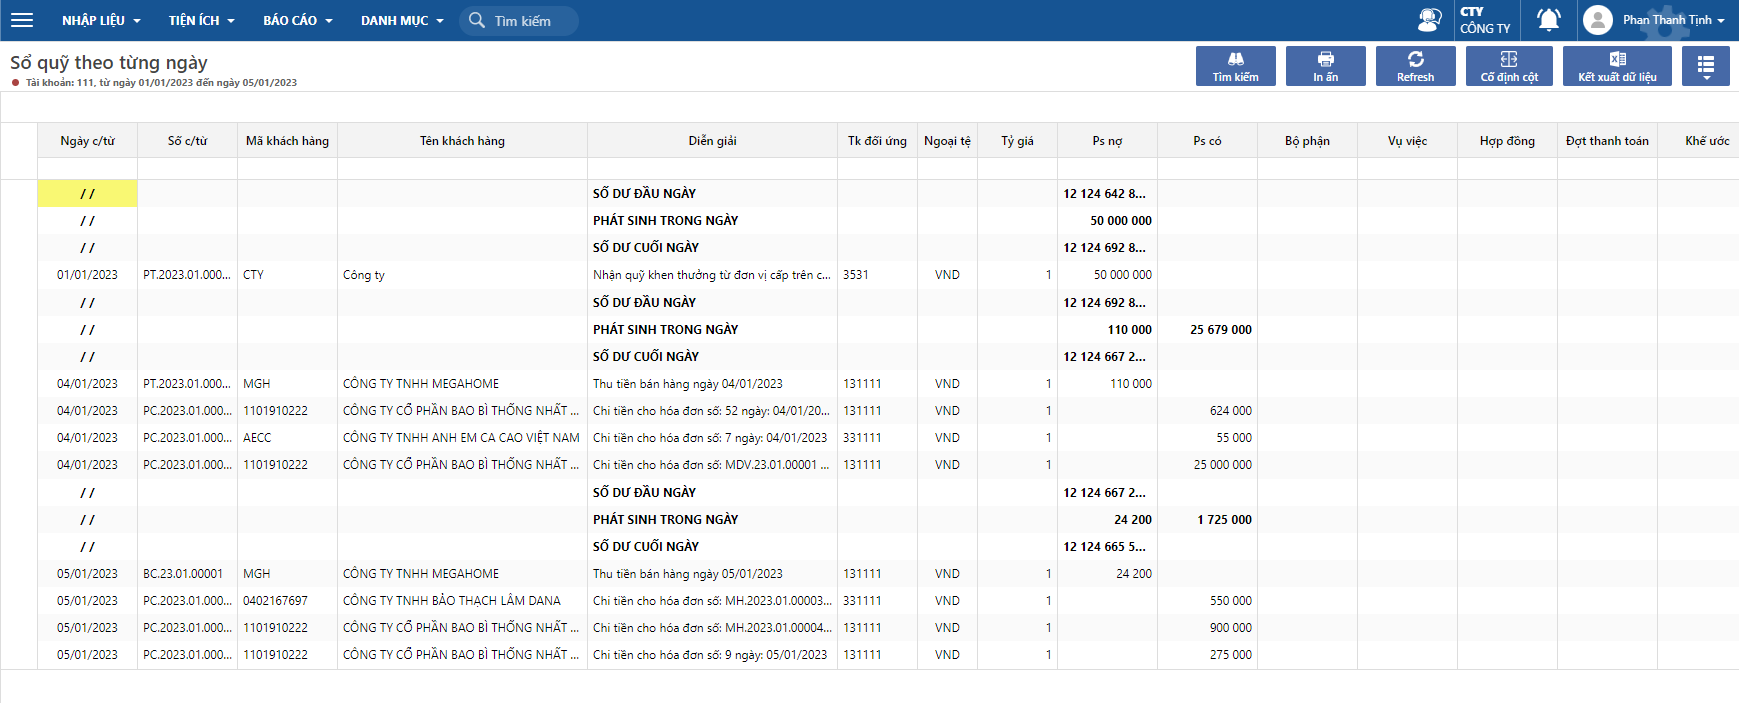
Task: Click the Tìm kiếm binoculars button
Action: click(x=1235, y=66)
